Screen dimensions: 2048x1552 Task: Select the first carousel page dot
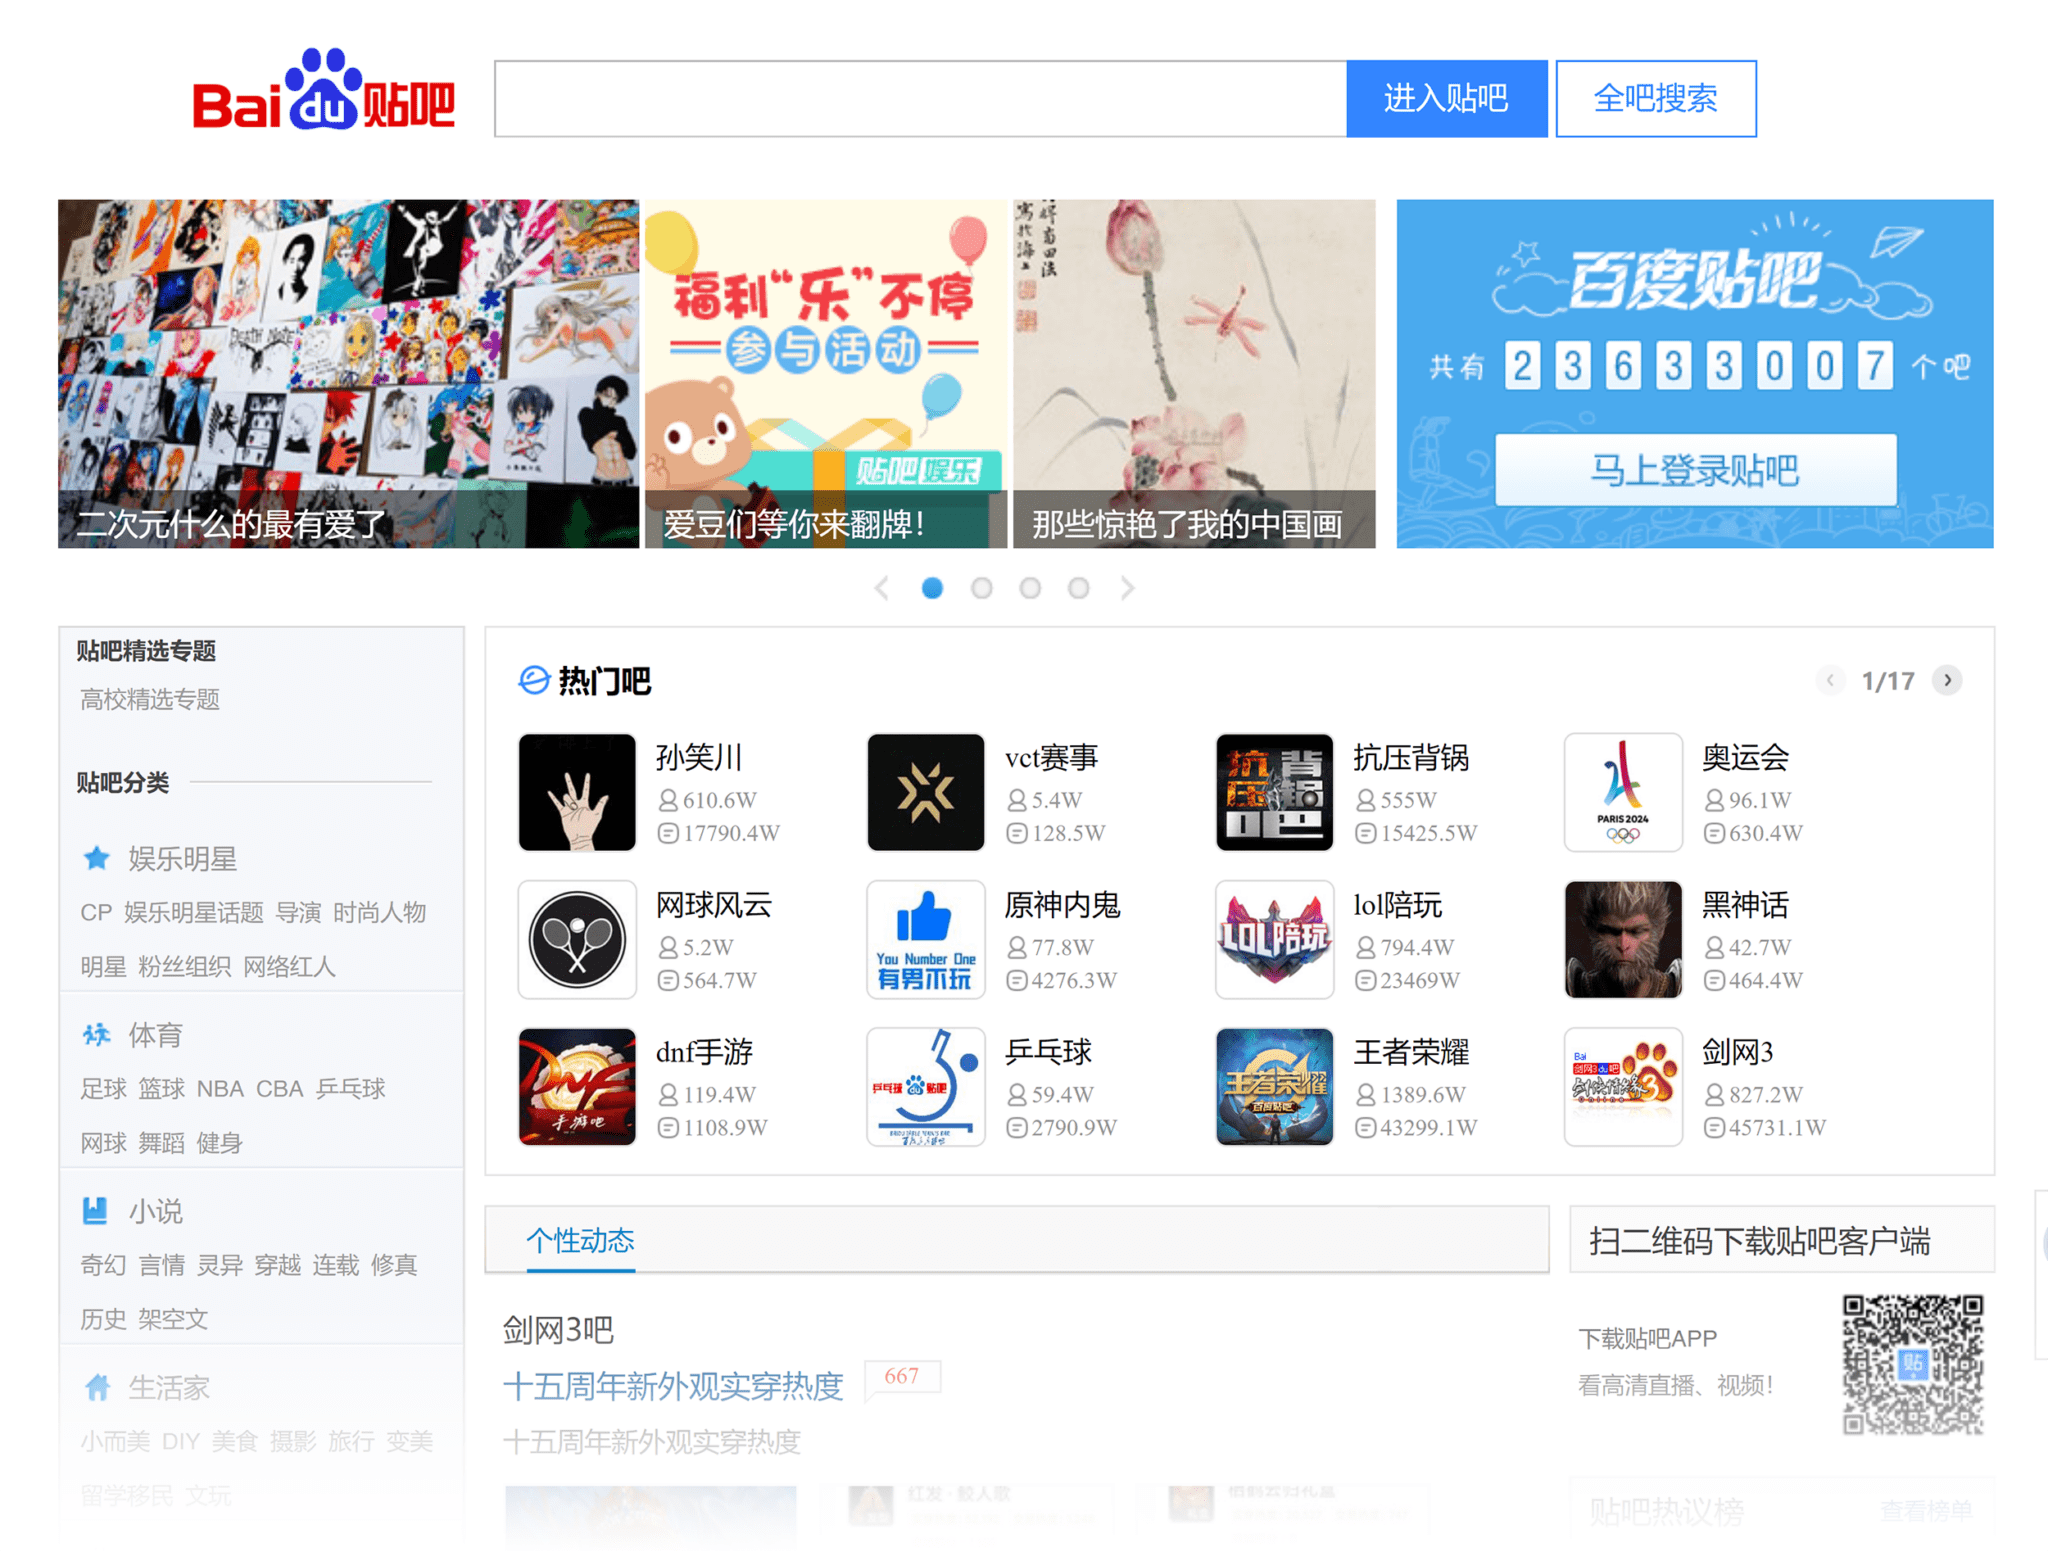pos(932,588)
